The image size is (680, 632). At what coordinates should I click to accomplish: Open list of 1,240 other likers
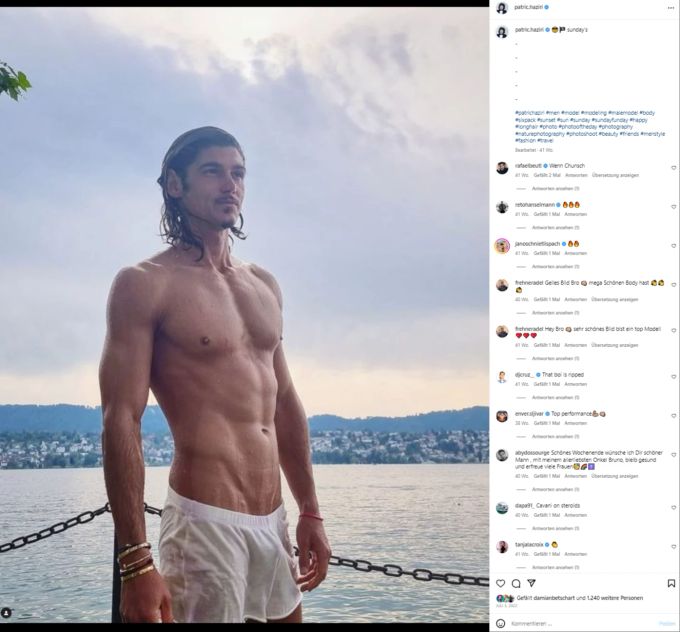615,598
